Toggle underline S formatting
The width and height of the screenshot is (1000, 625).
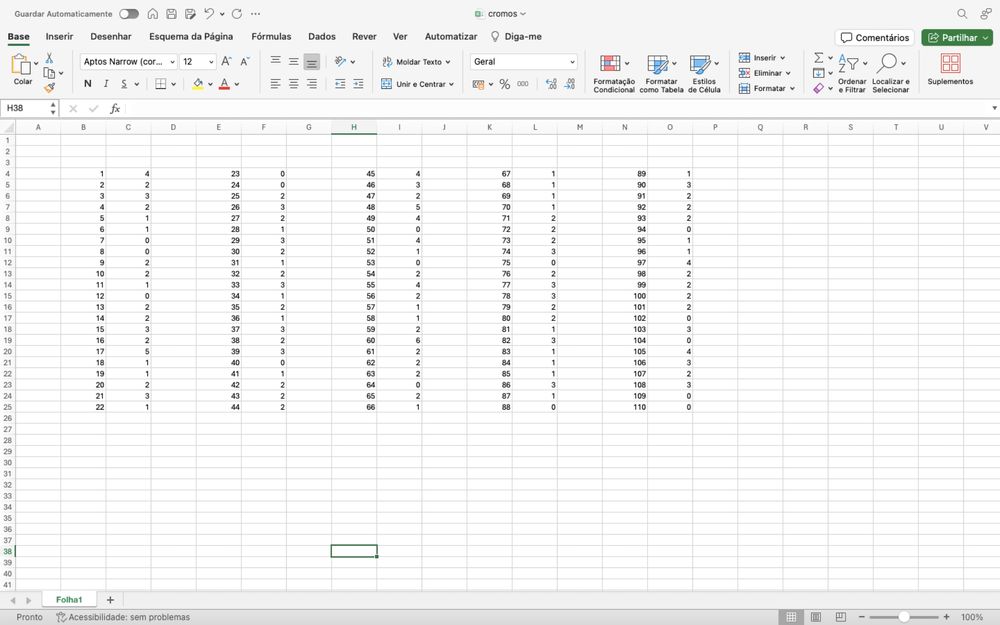coord(124,84)
